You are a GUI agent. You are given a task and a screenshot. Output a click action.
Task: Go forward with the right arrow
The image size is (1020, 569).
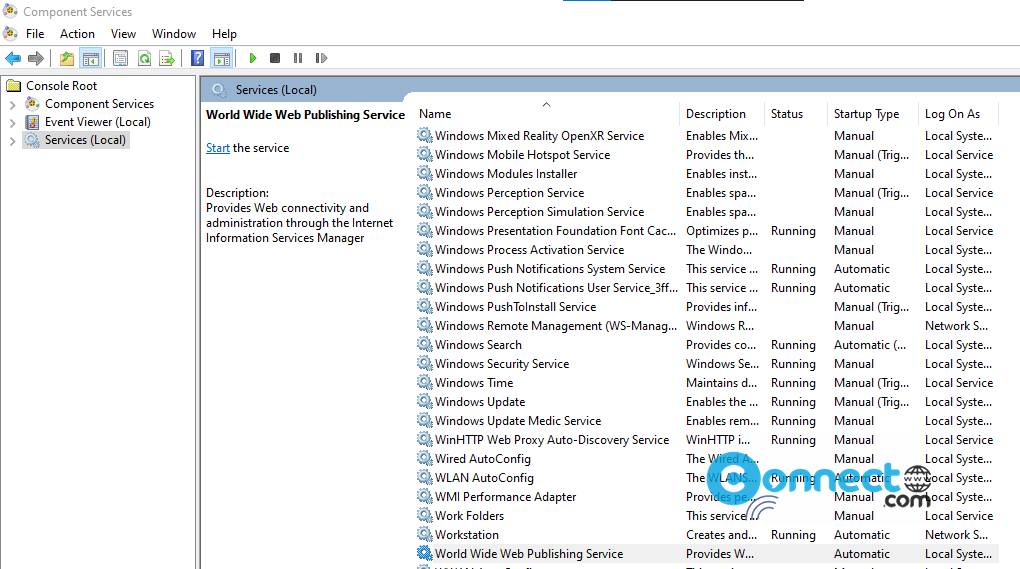[x=36, y=59]
